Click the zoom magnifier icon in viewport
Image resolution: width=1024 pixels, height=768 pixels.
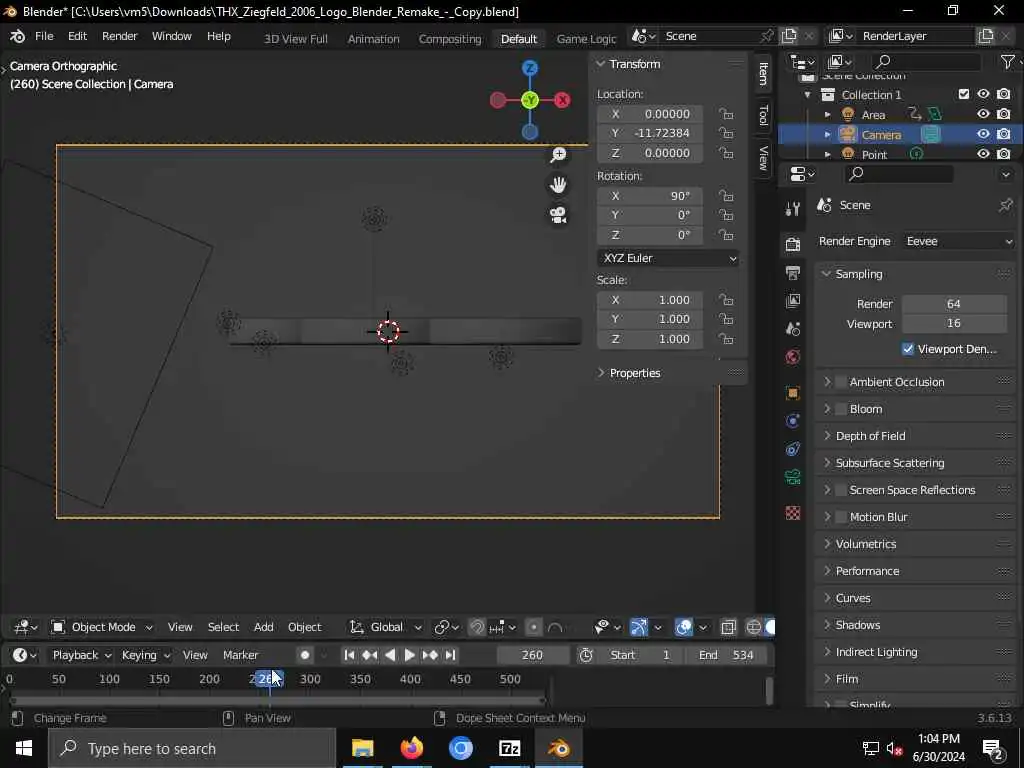tap(558, 155)
